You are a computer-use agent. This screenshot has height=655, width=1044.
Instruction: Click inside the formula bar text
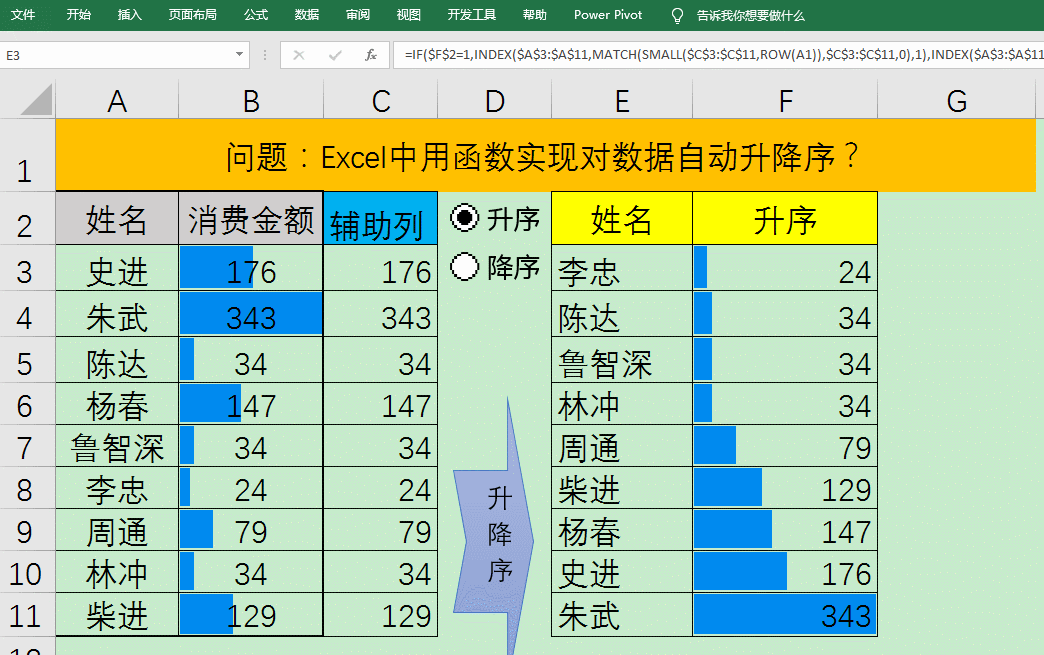coord(718,55)
